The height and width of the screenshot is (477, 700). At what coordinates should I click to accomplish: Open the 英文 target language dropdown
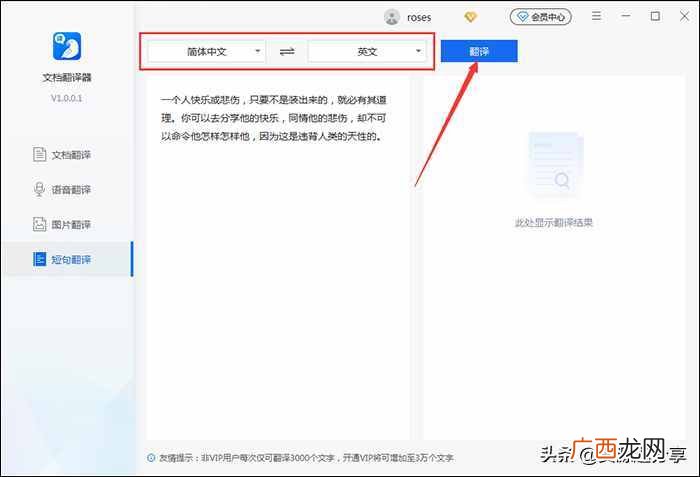367,52
